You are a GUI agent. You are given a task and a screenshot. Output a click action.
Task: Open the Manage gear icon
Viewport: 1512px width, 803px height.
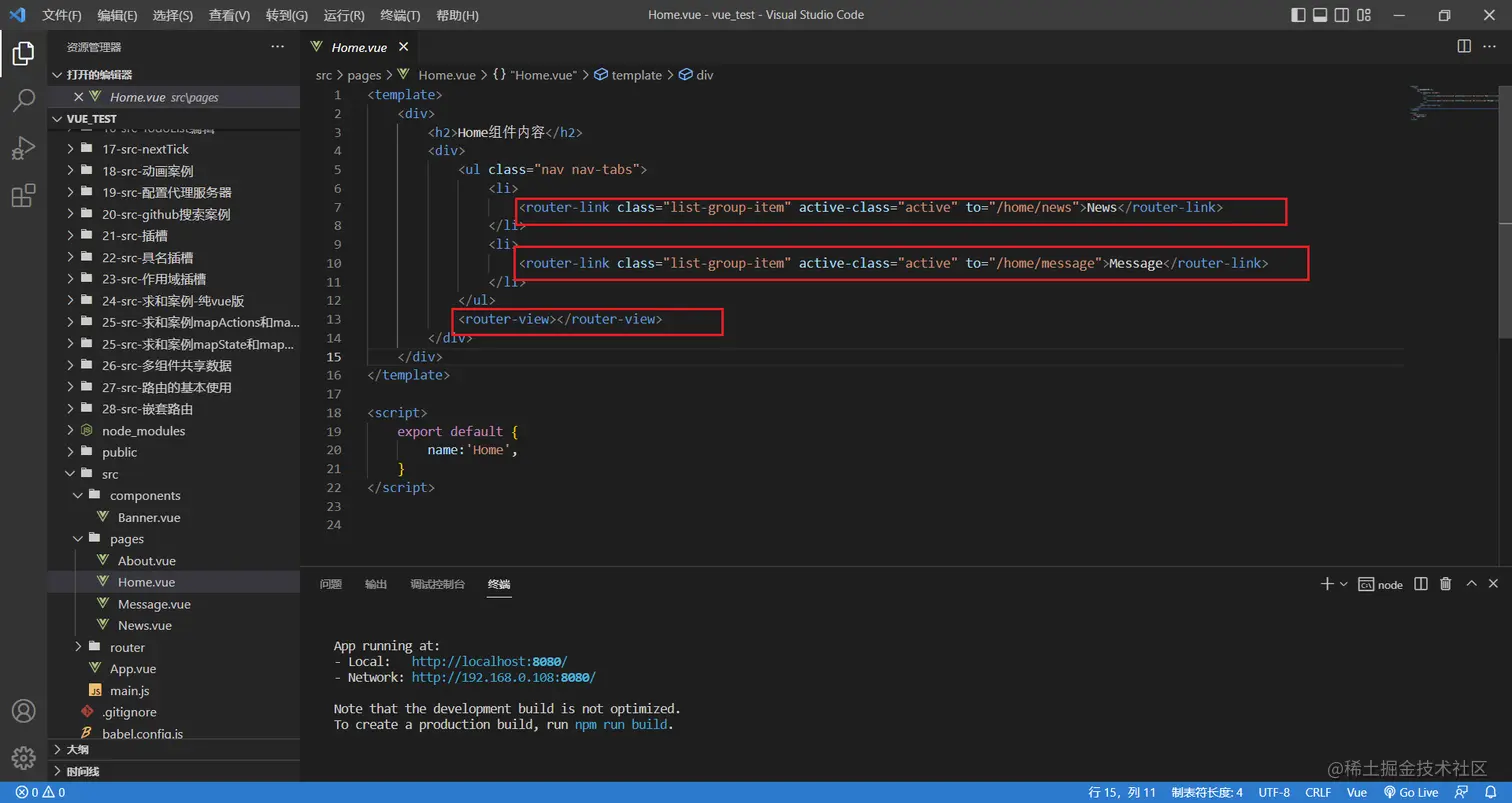(x=23, y=758)
